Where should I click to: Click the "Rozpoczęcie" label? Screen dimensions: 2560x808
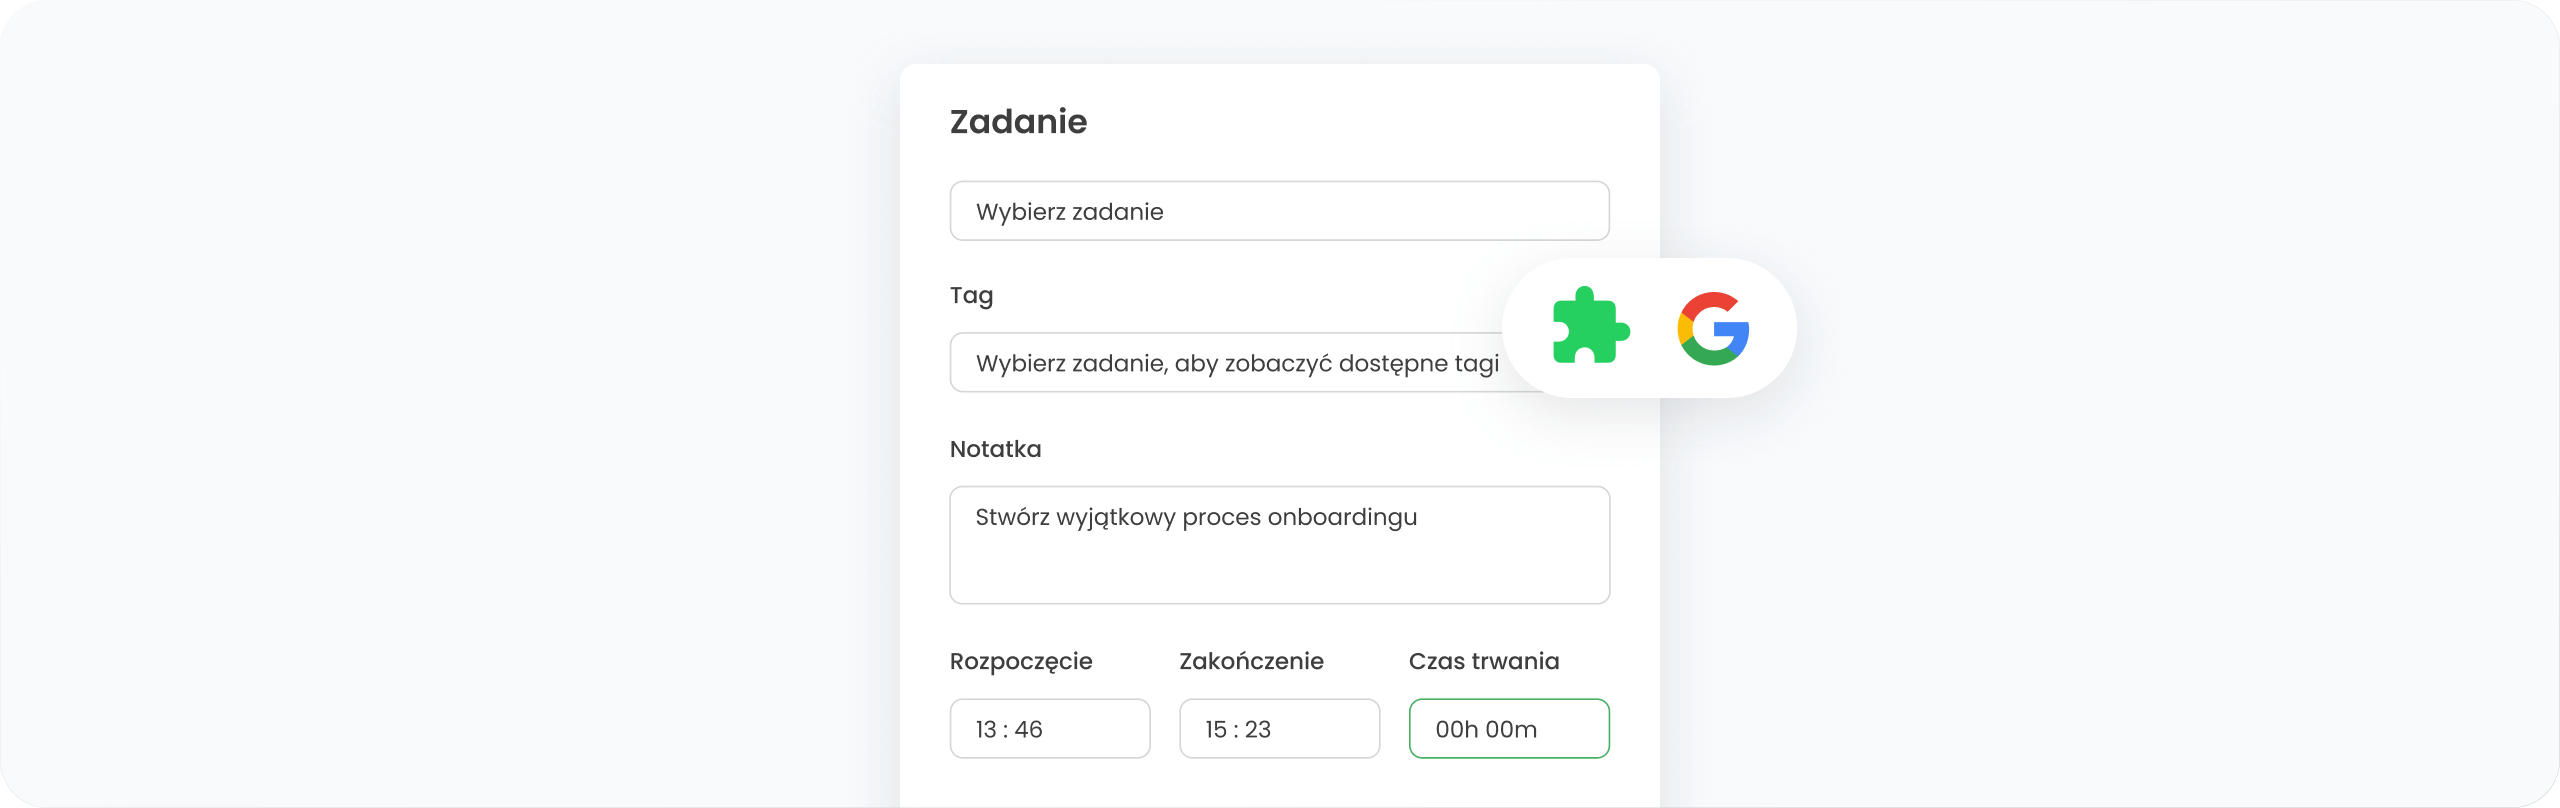click(1021, 660)
